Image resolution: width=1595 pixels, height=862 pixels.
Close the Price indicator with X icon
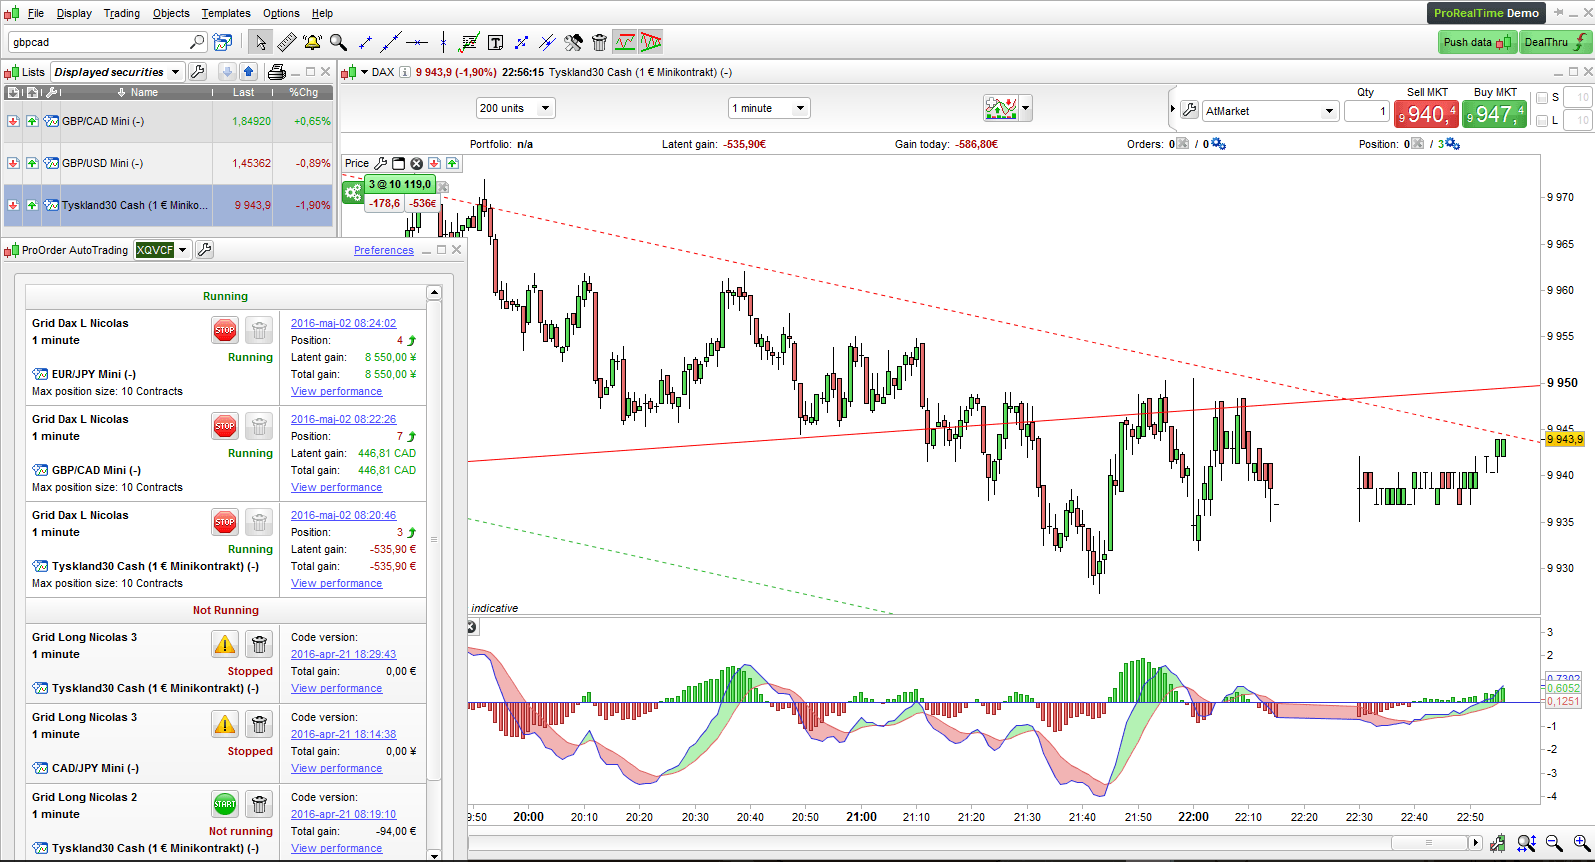tap(417, 163)
